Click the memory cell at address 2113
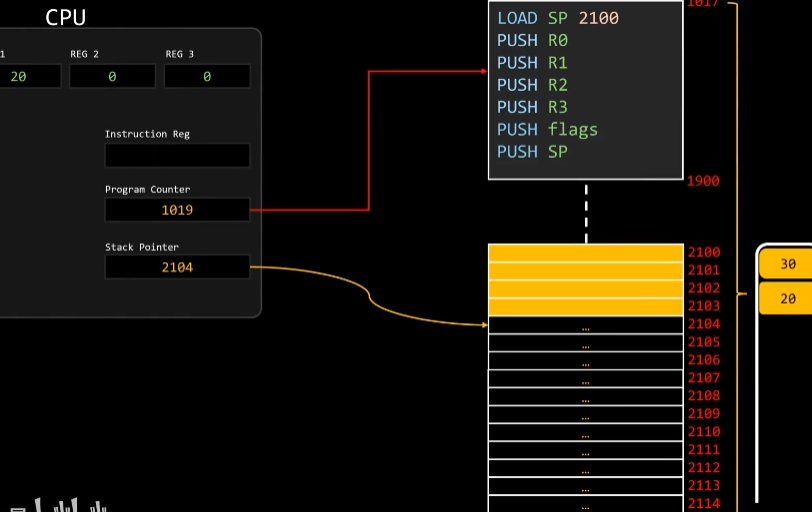 click(586, 487)
